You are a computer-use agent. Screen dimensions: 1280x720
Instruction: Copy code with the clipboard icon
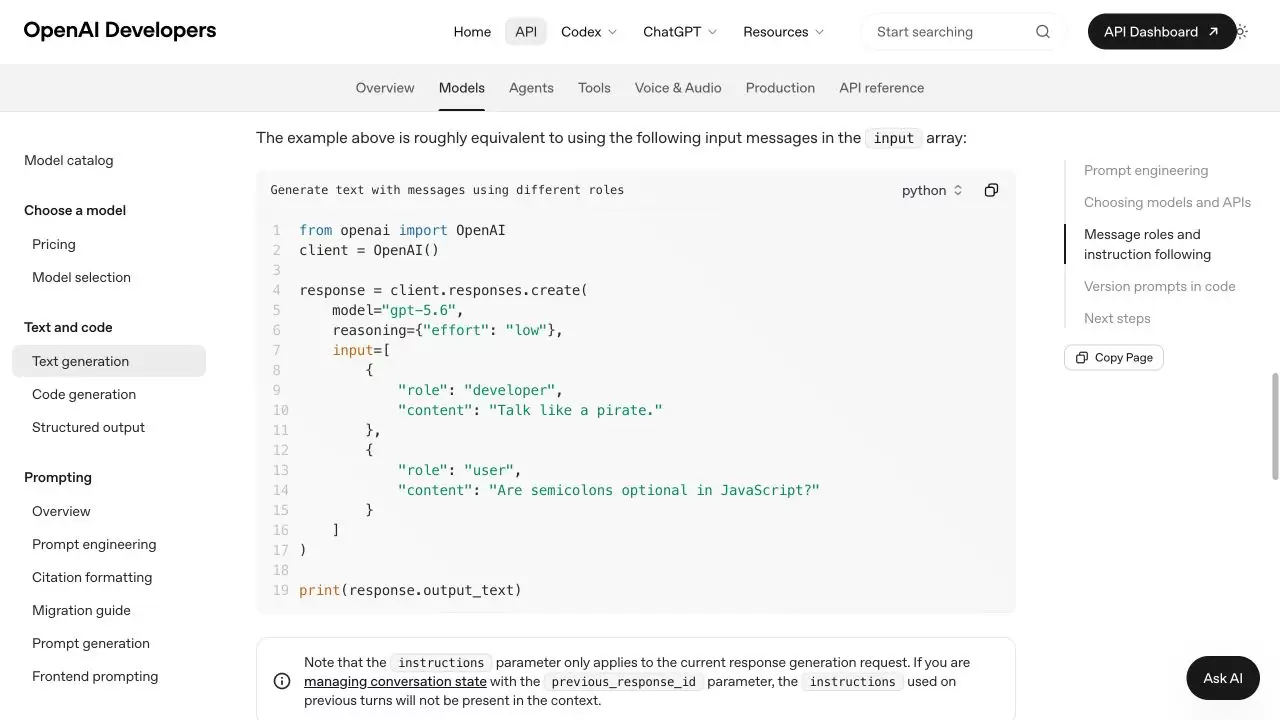coord(991,190)
